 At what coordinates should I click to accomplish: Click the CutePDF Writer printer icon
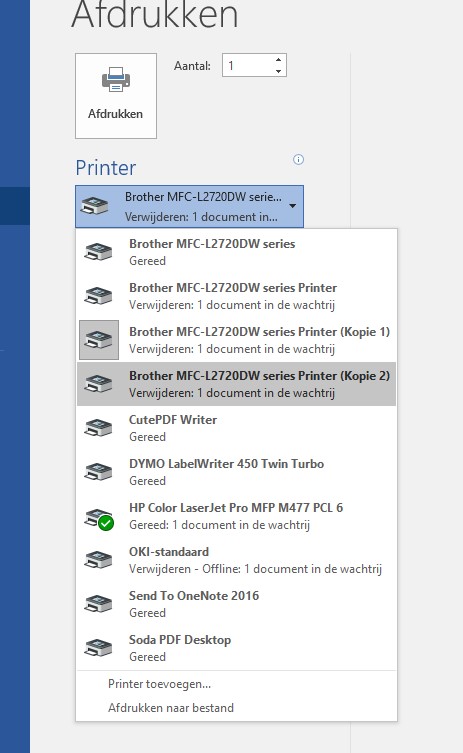click(x=98, y=428)
